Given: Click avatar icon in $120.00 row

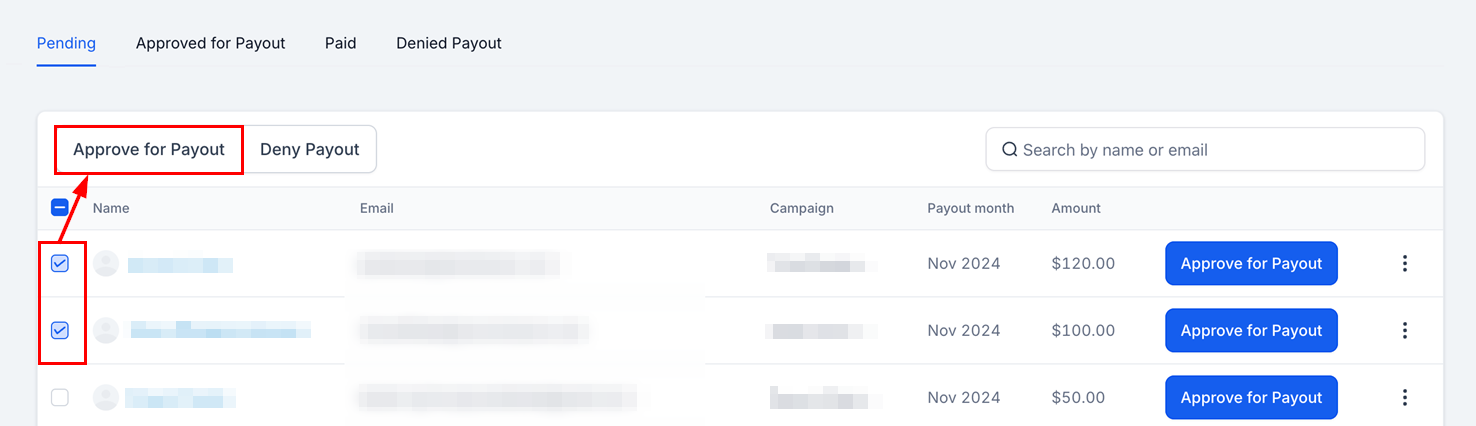Looking at the screenshot, I should click(x=106, y=264).
